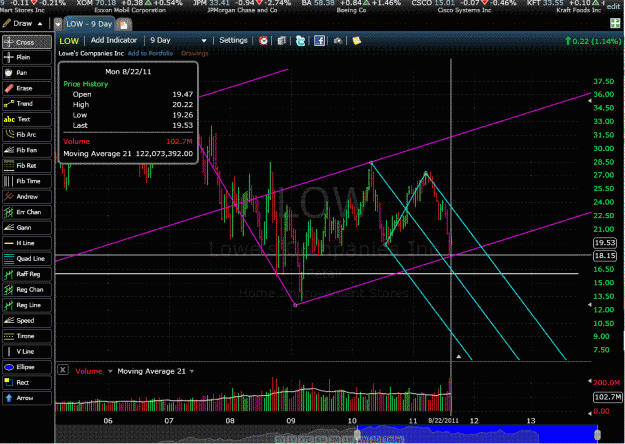Click the Add to Portfolio link
This screenshot has width=625, height=444.
pyautogui.click(x=150, y=53)
